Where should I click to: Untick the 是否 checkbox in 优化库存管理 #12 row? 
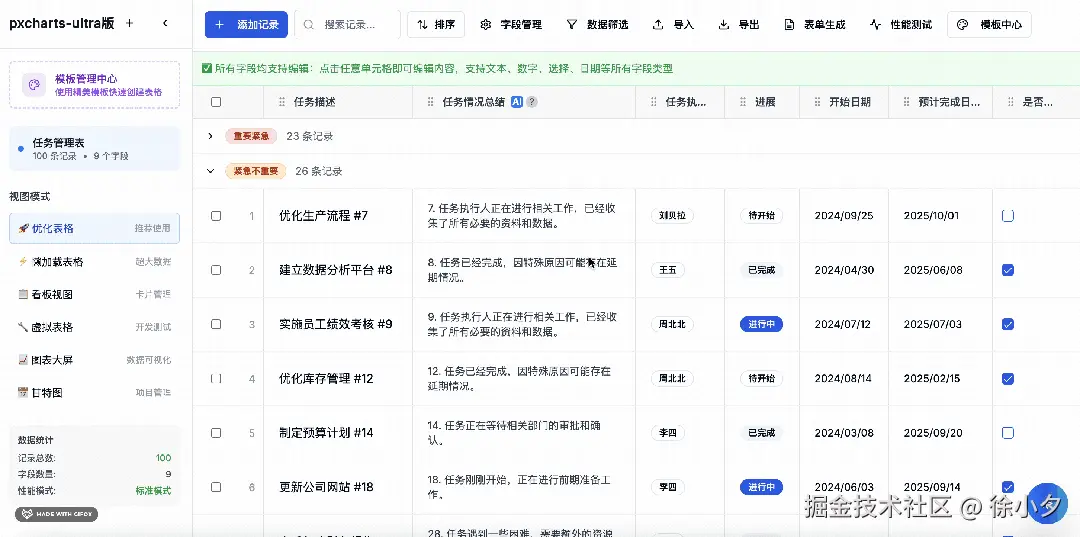[x=1007, y=378]
